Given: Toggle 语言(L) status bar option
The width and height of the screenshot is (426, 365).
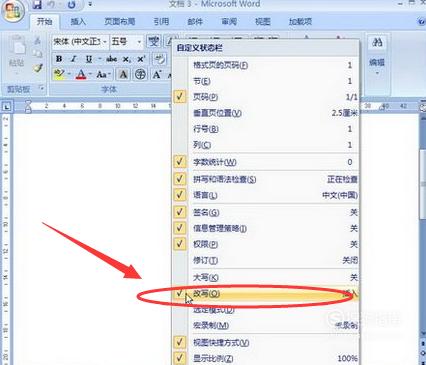Looking at the screenshot, I should point(266,195).
